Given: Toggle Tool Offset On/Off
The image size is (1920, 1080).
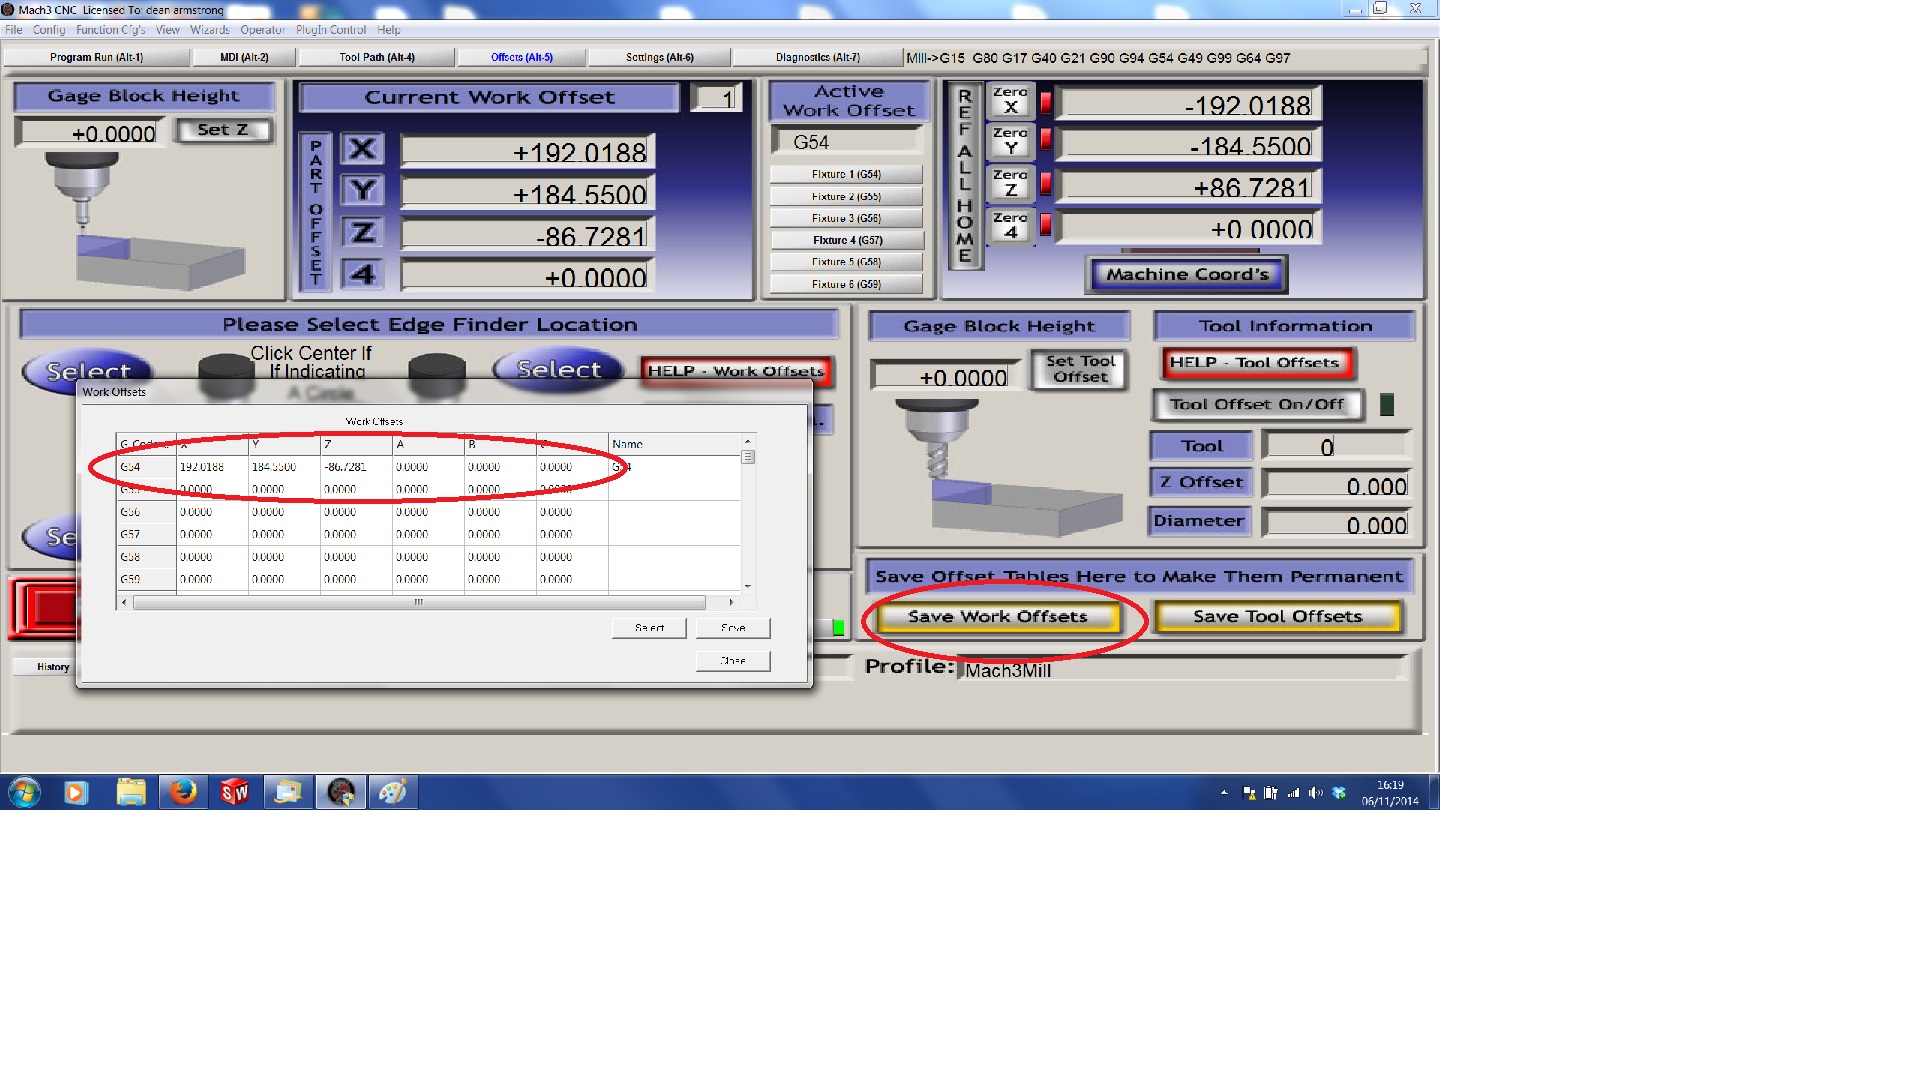Looking at the screenshot, I should (x=1257, y=405).
